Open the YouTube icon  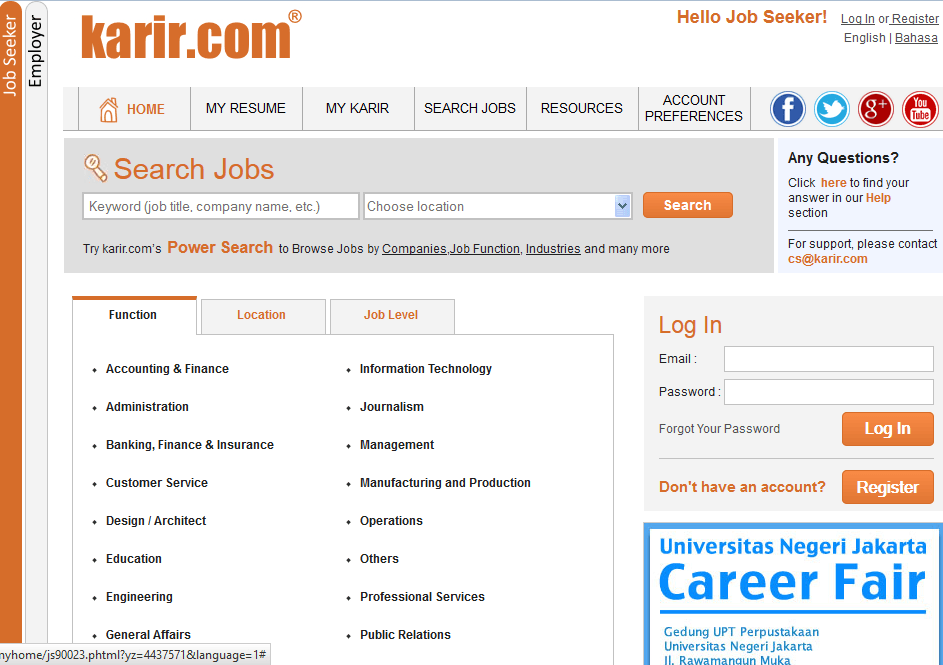920,109
